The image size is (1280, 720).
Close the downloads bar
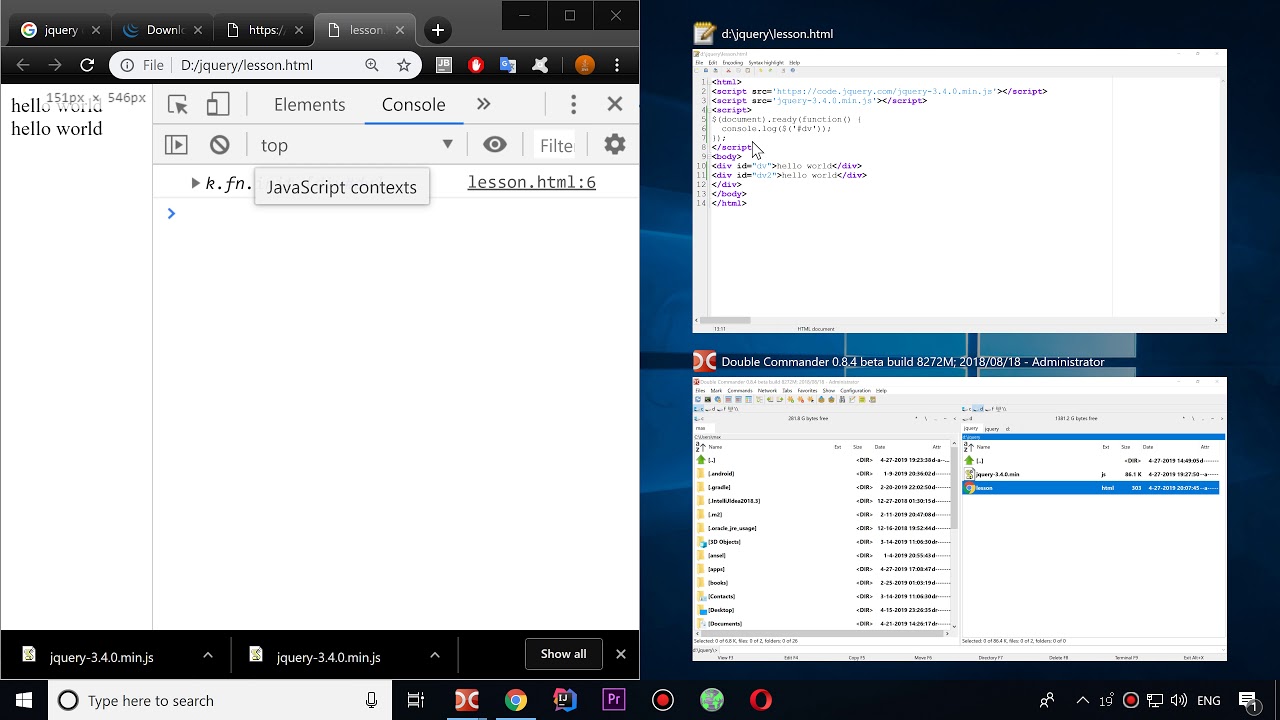[x=621, y=654]
